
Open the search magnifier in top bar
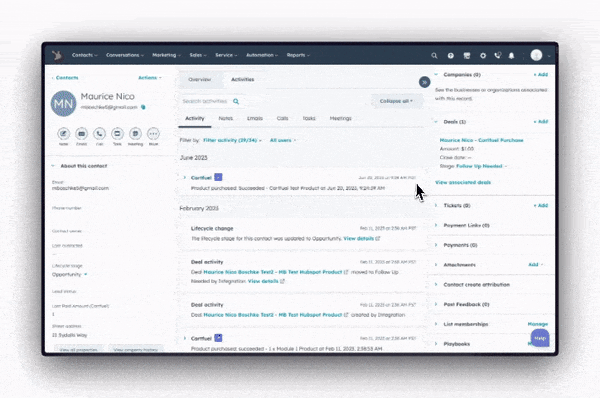(434, 55)
